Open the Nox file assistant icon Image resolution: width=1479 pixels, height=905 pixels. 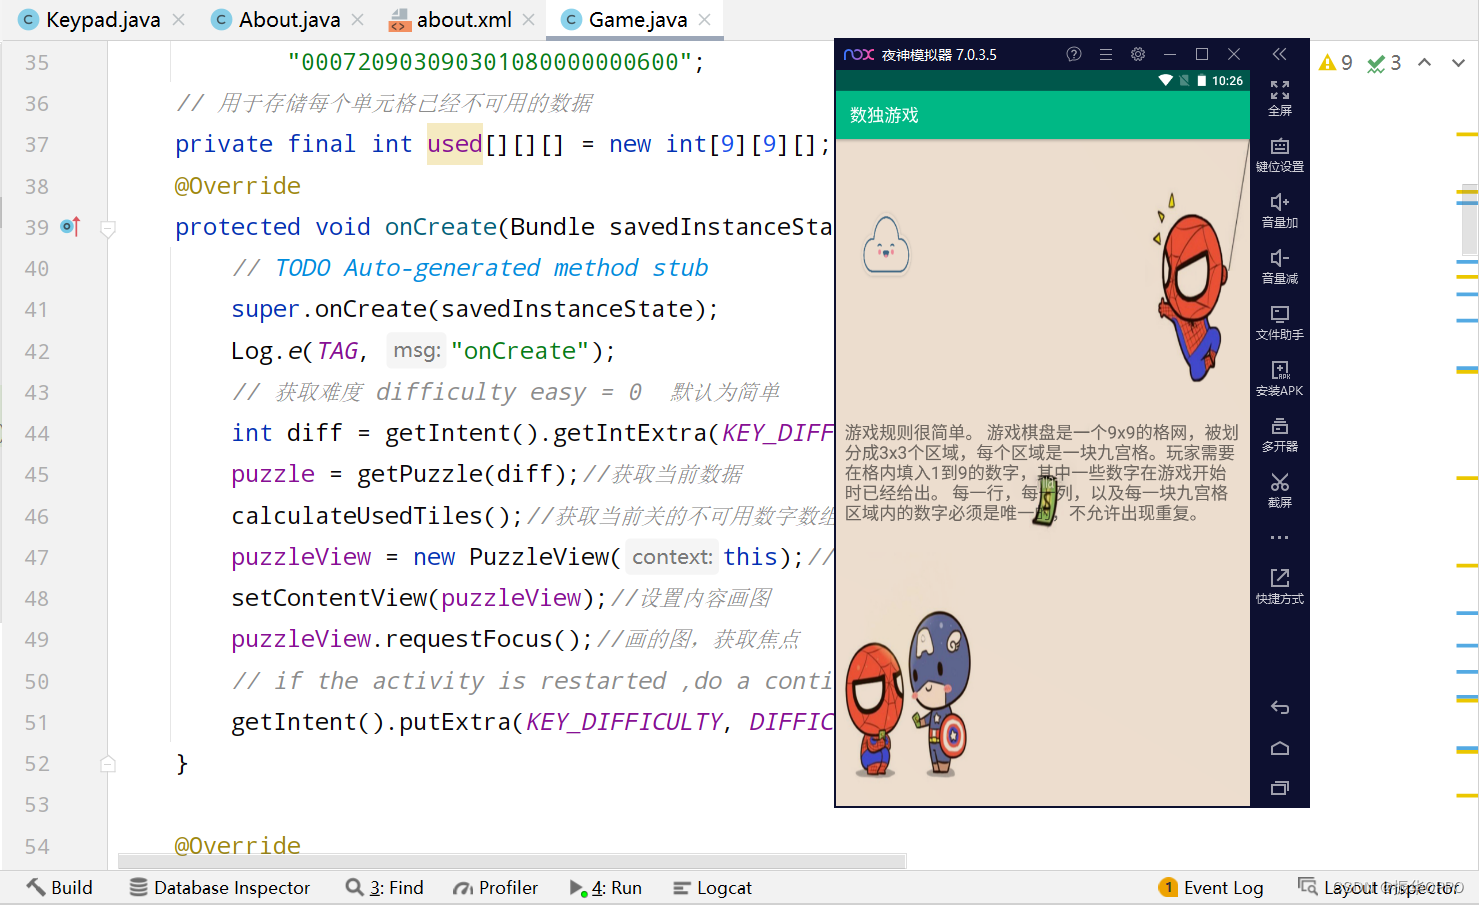[1280, 323]
